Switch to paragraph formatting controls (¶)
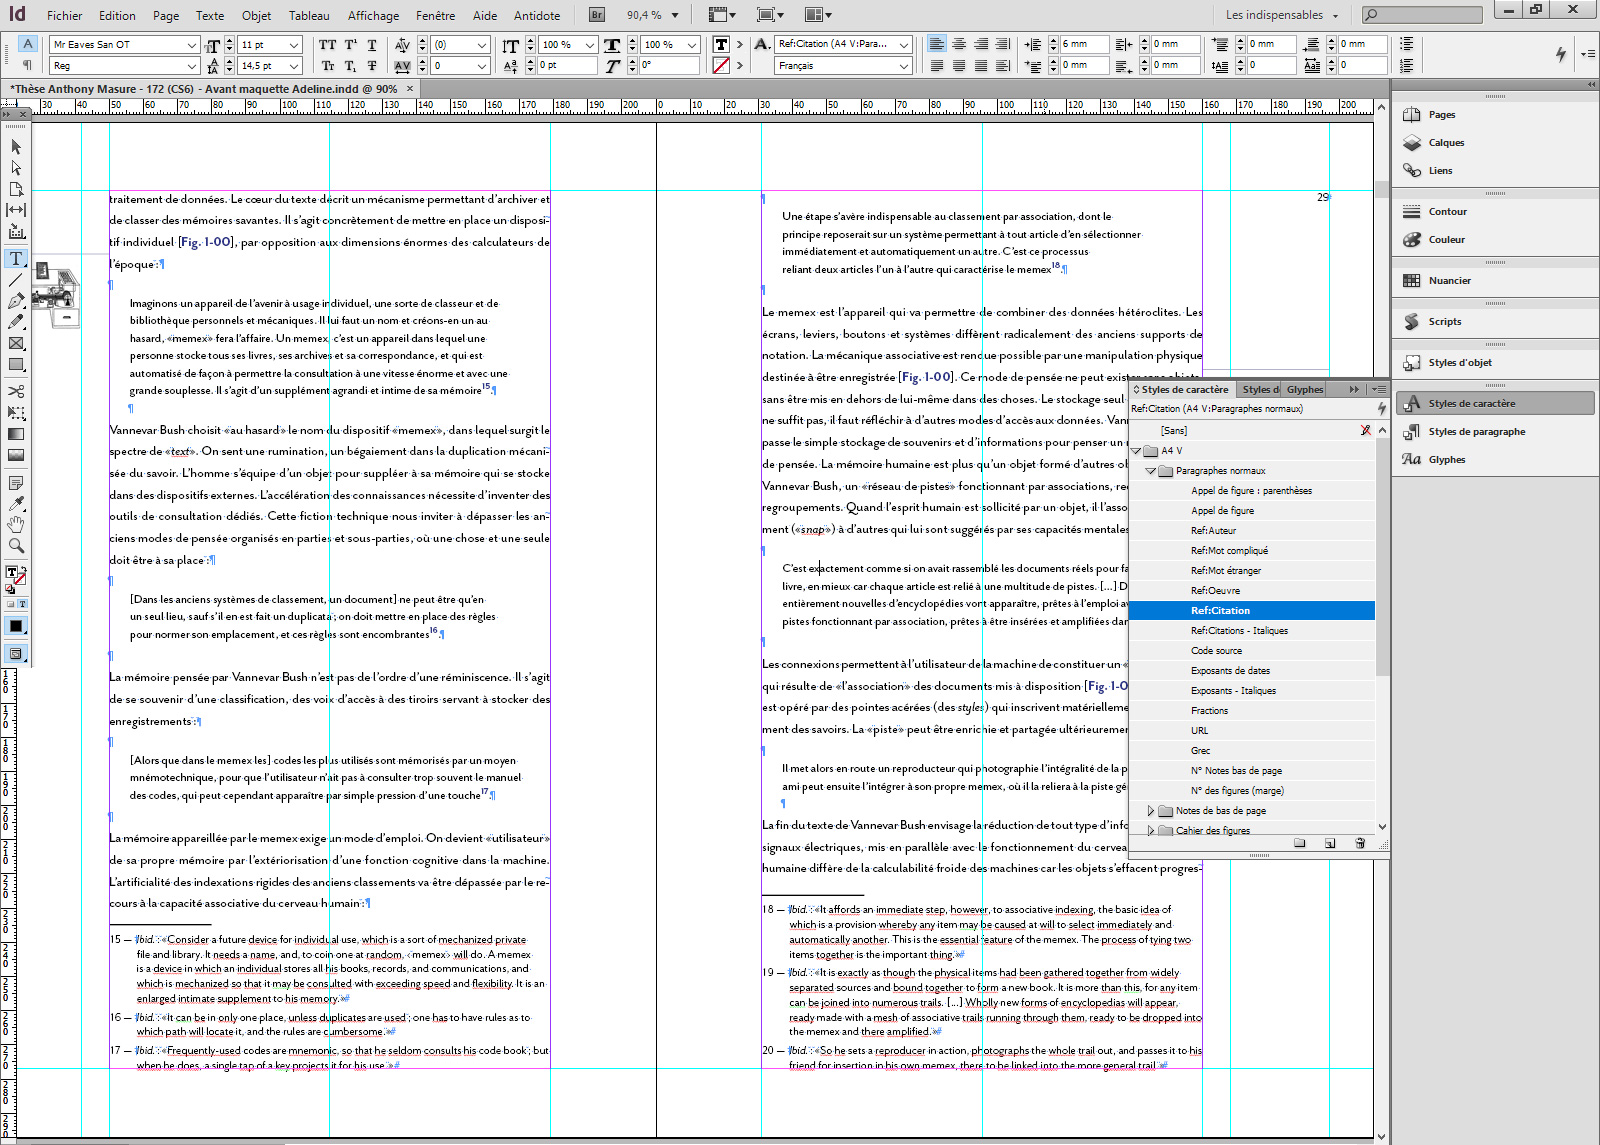The height and width of the screenshot is (1145, 1600). (x=28, y=65)
